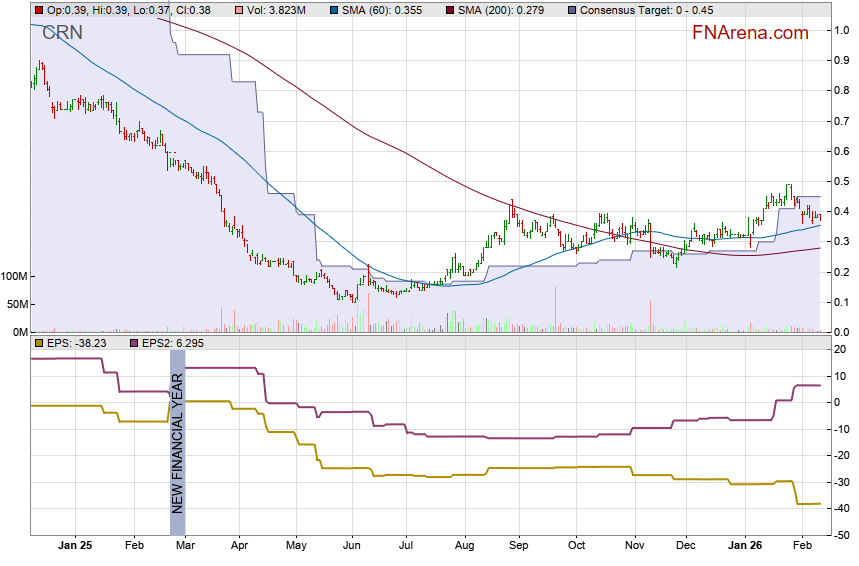Click the purple EPS2 legend swatch
This screenshot has height=566, width=859.
(133, 344)
